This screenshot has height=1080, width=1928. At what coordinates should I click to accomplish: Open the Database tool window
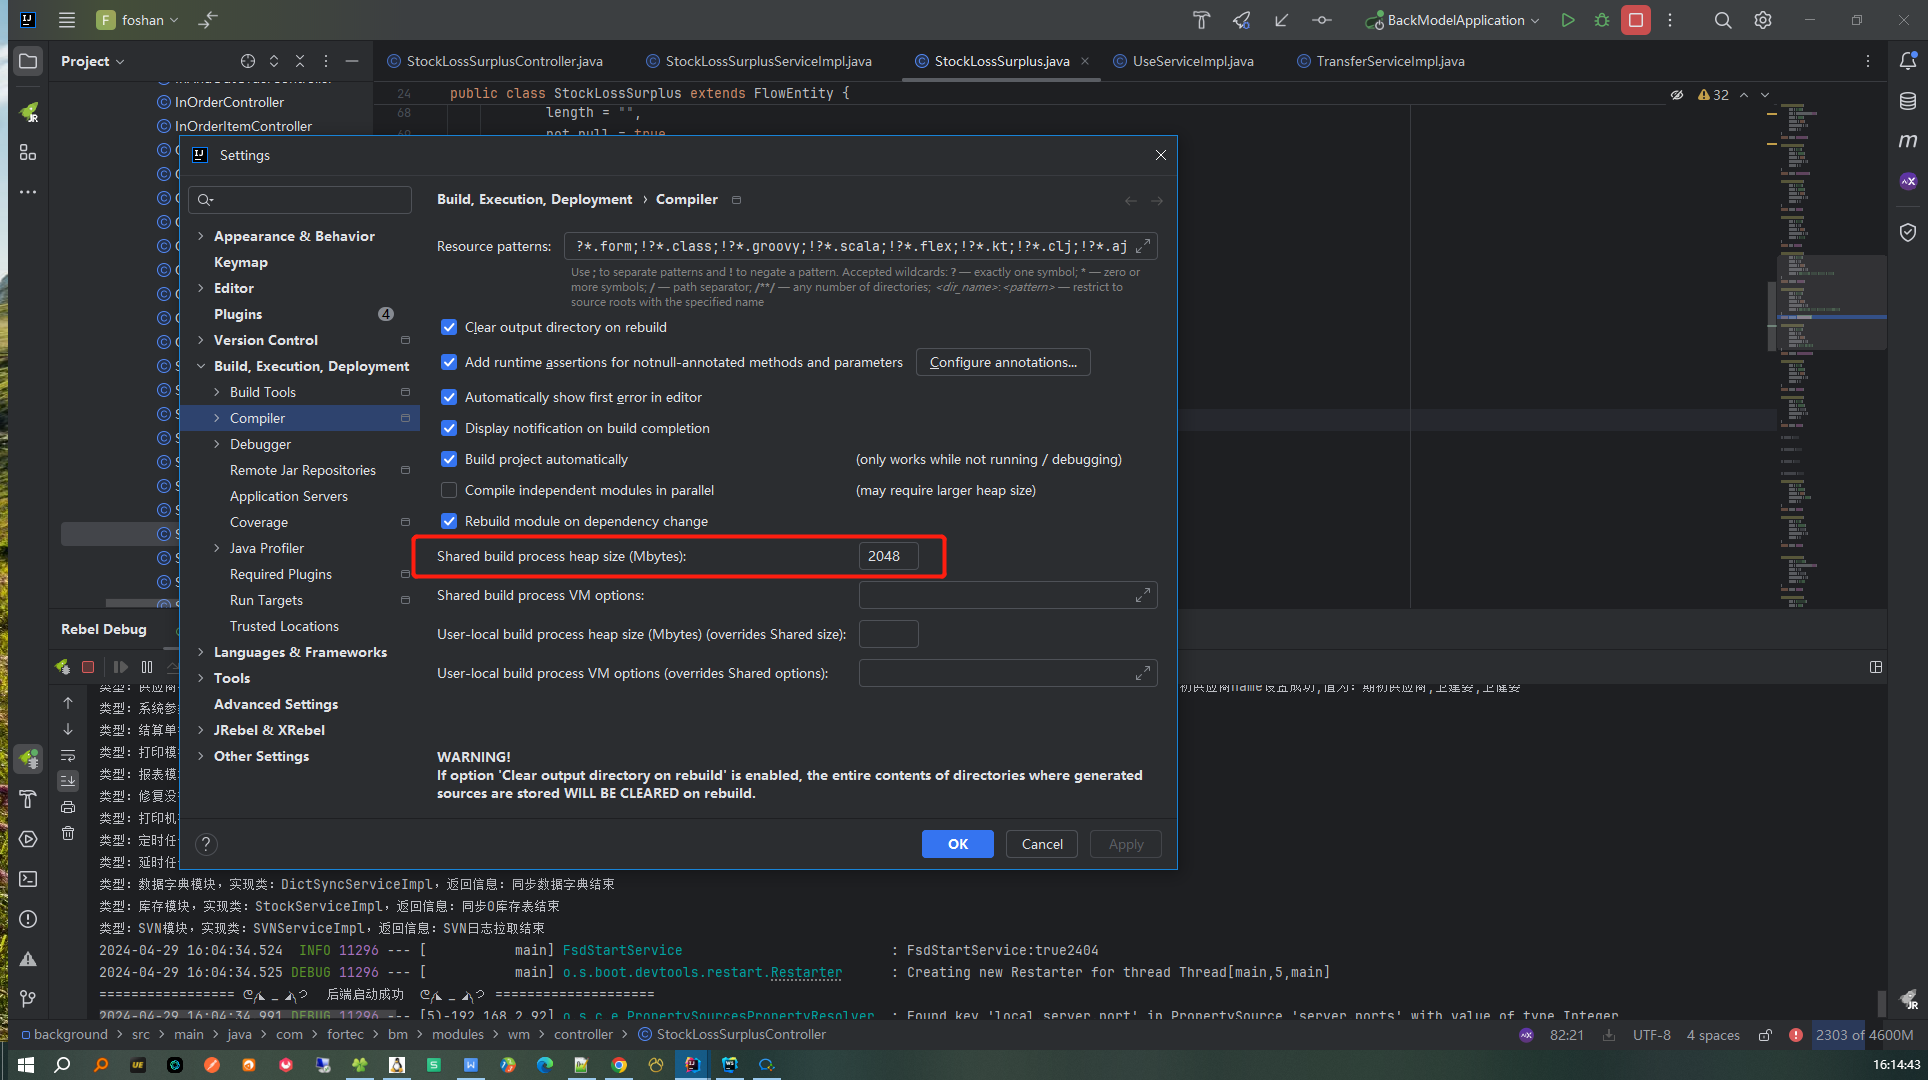coord(1908,100)
